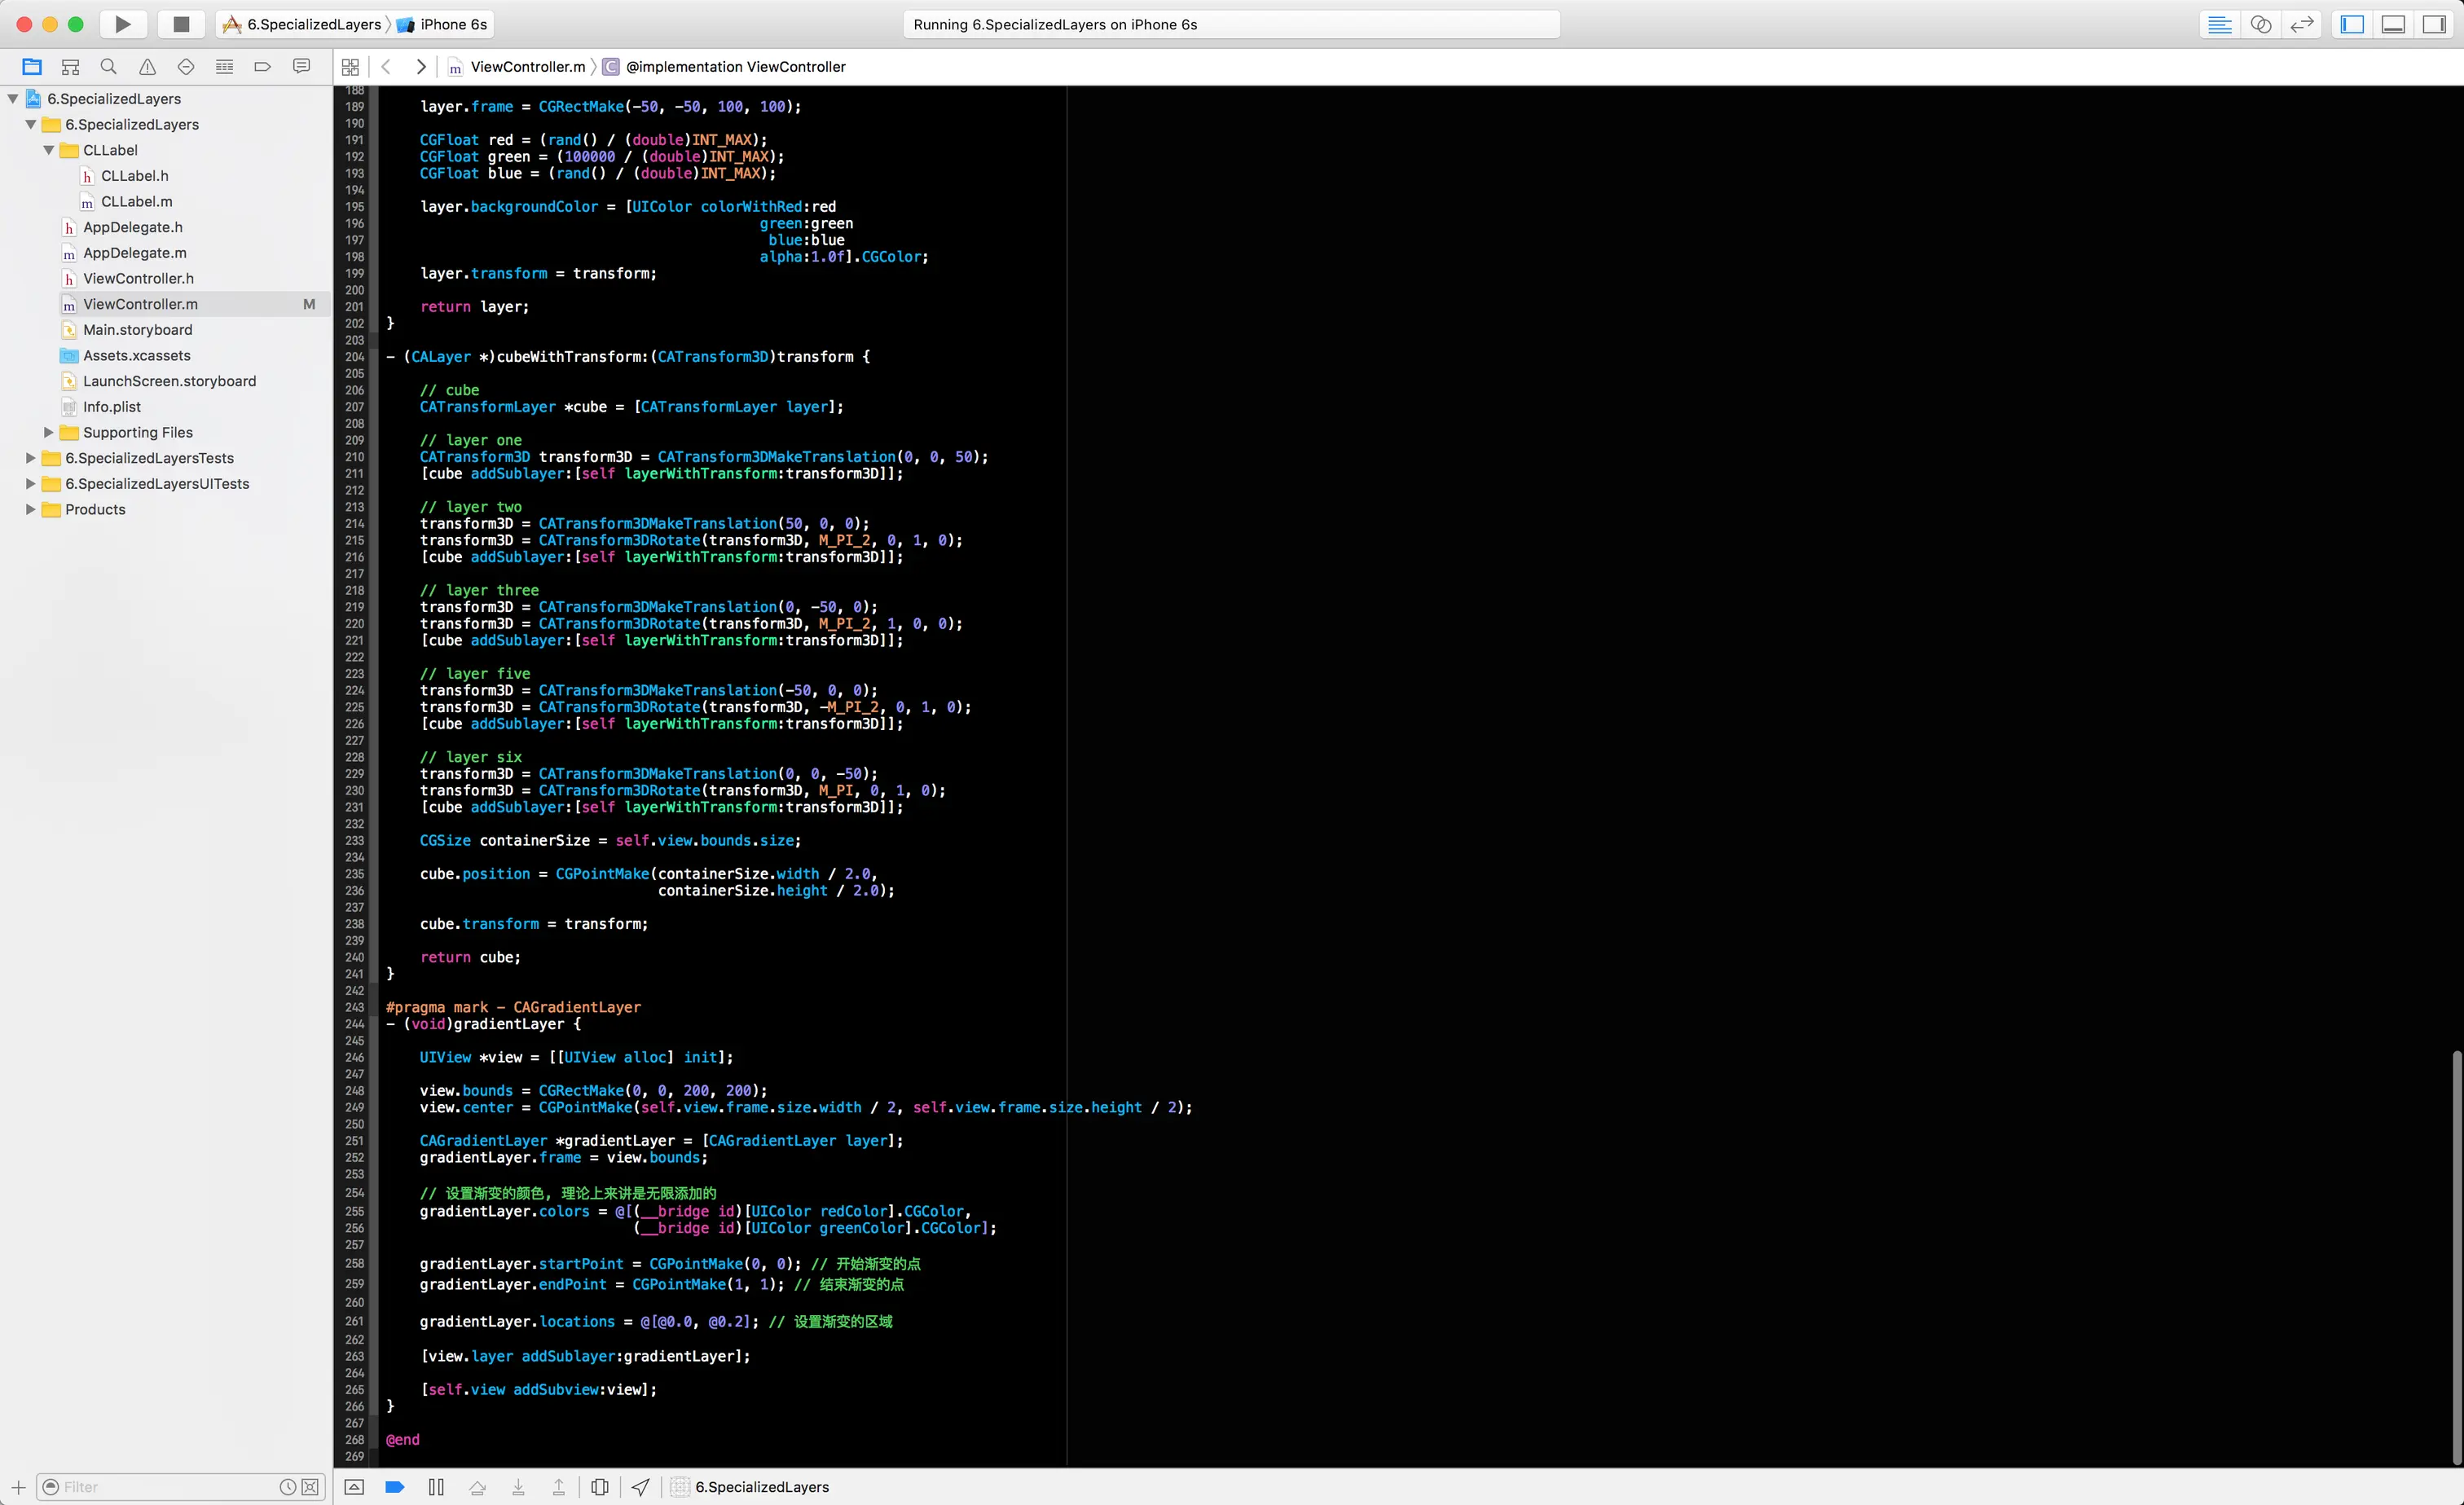Open the Issue navigator warning icon
Viewport: 2464px width, 1505px height.
[x=147, y=67]
